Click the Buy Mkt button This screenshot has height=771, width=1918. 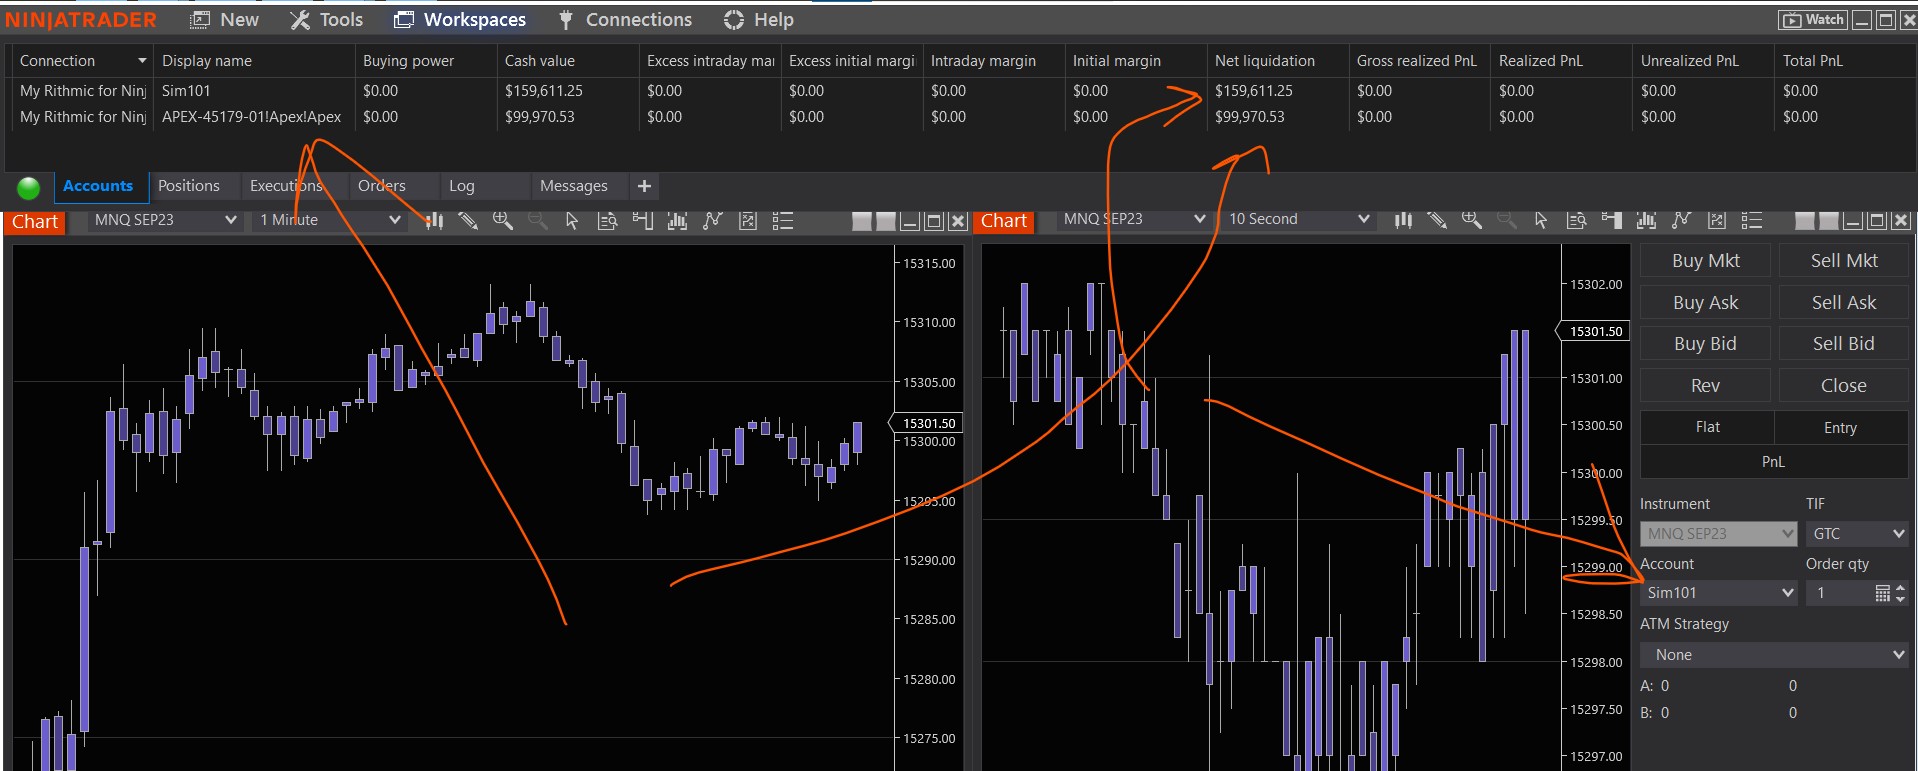pos(1706,261)
